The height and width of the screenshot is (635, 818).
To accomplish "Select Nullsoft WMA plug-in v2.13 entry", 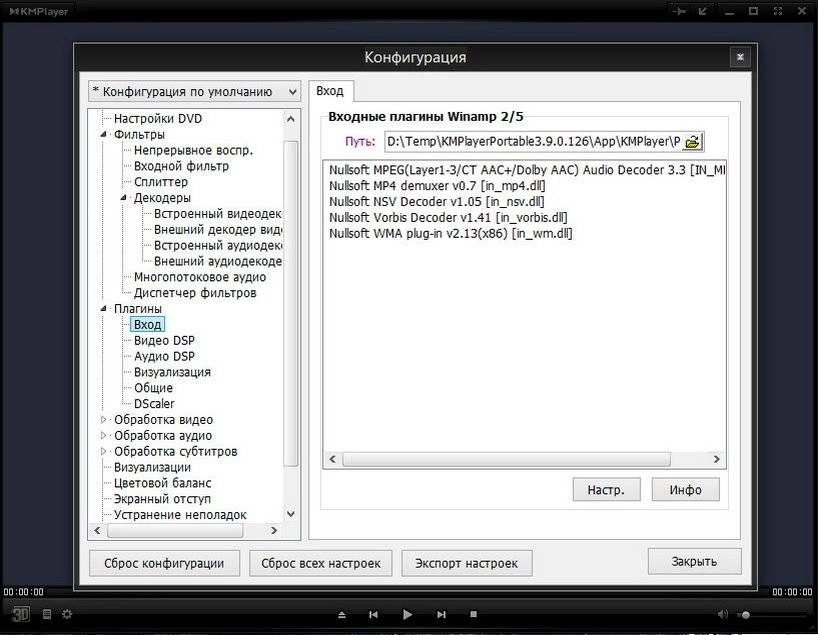I will pos(450,233).
